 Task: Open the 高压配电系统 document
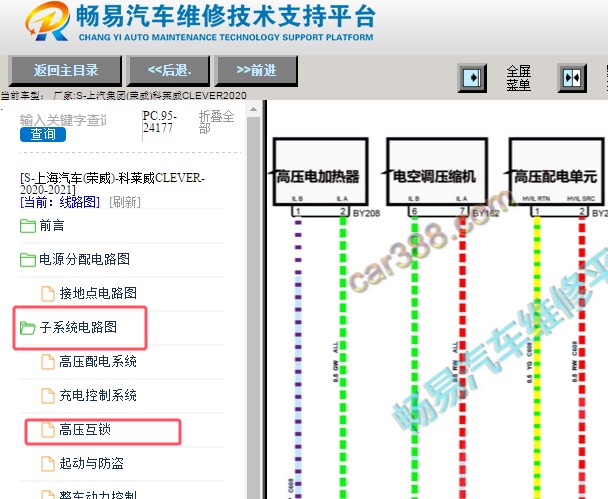(x=98, y=361)
